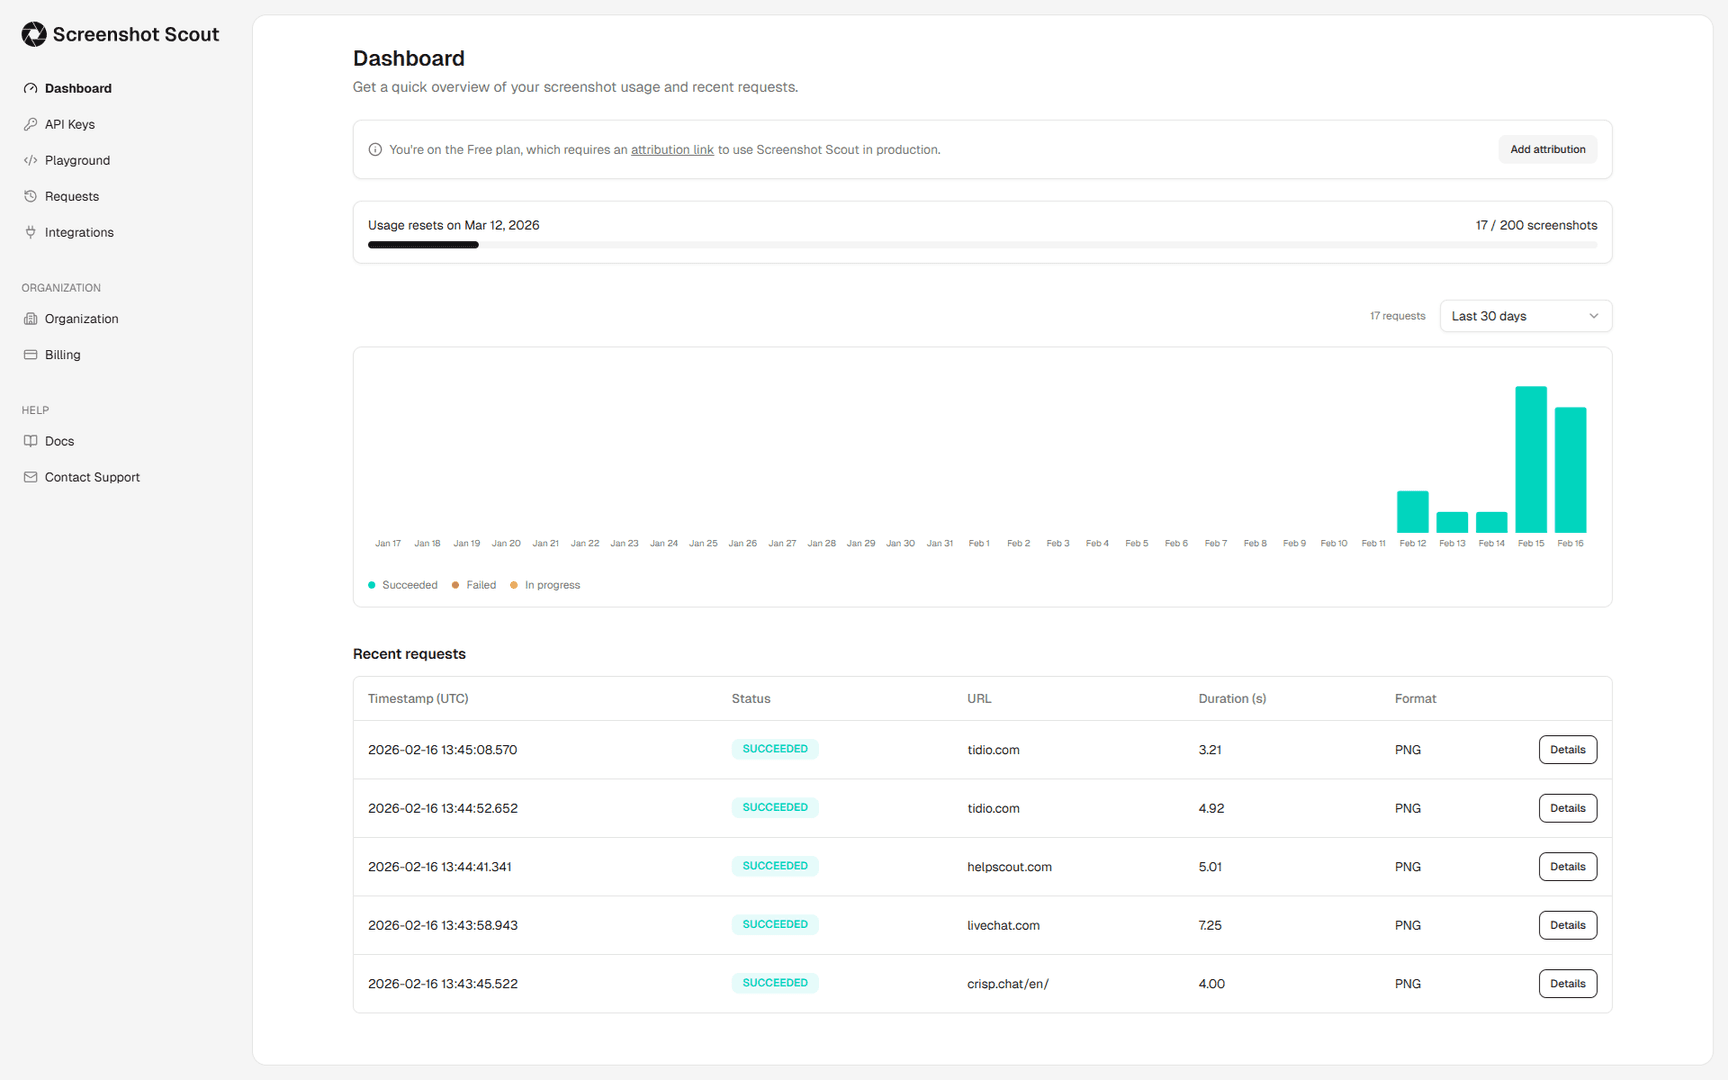Screen dimensions: 1728x1080
Task: Open the API Keys section
Action: click(69, 124)
